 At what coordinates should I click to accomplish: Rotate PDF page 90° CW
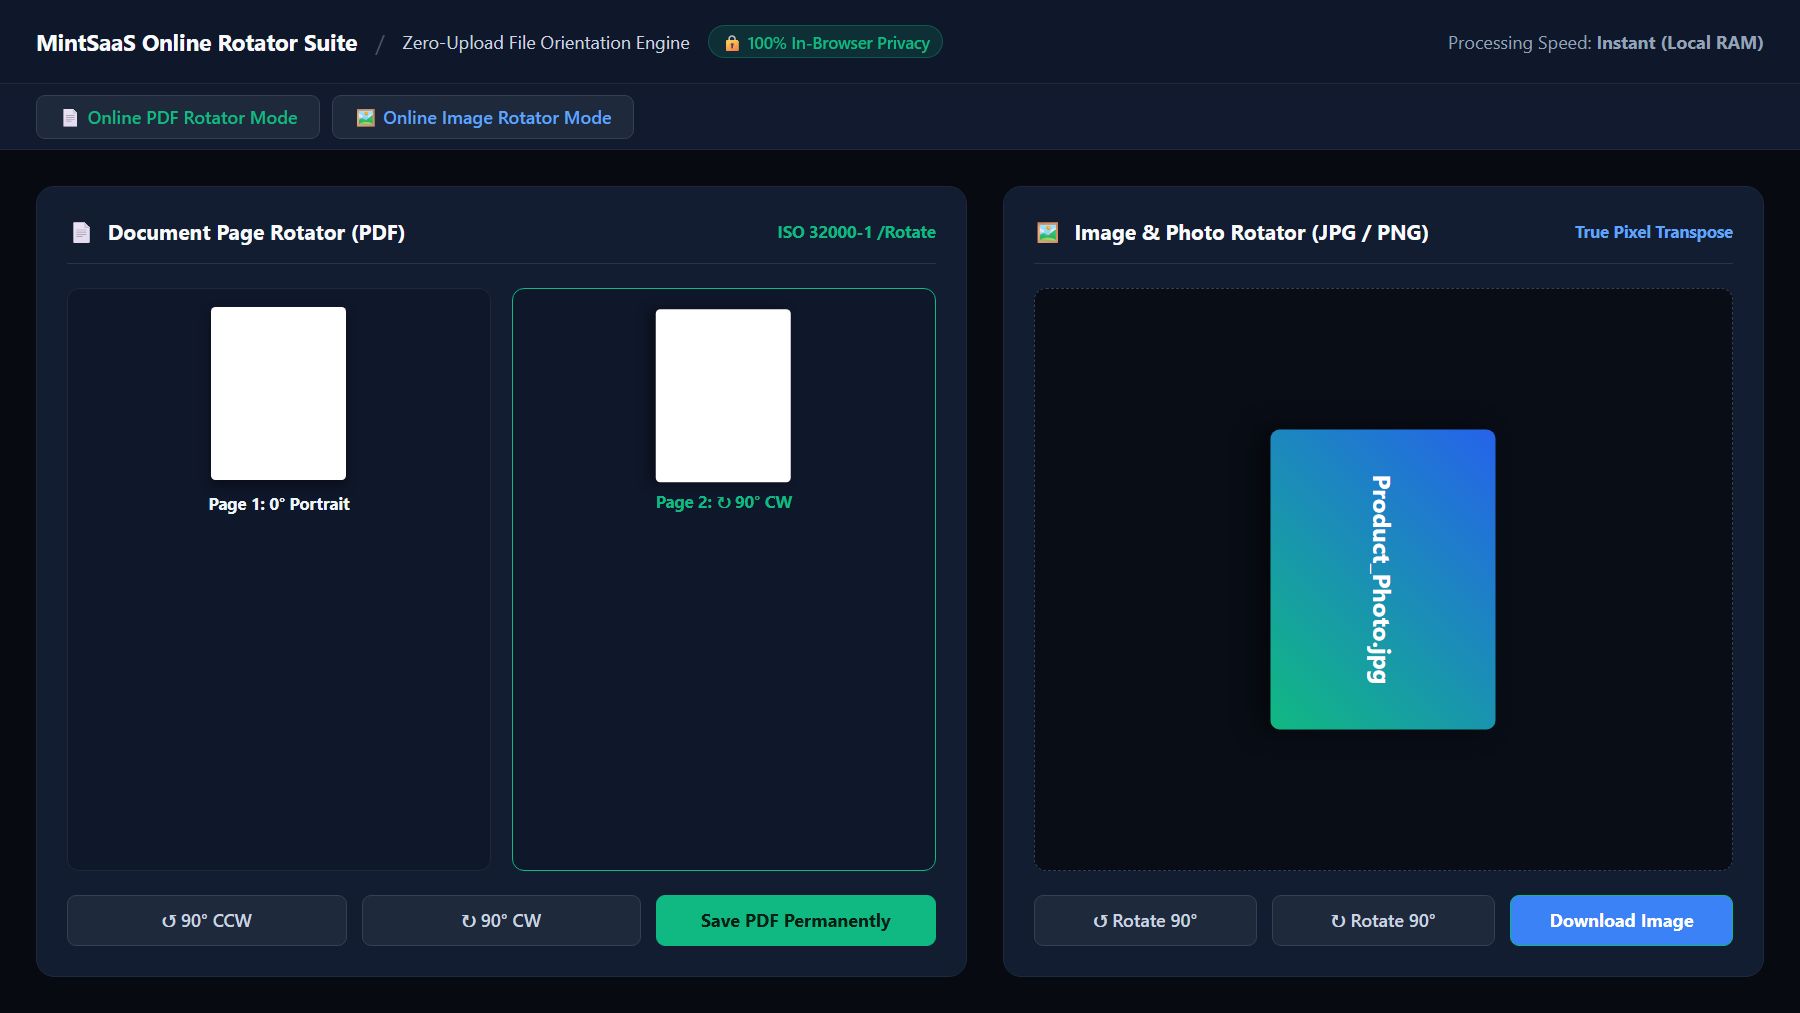coord(501,920)
